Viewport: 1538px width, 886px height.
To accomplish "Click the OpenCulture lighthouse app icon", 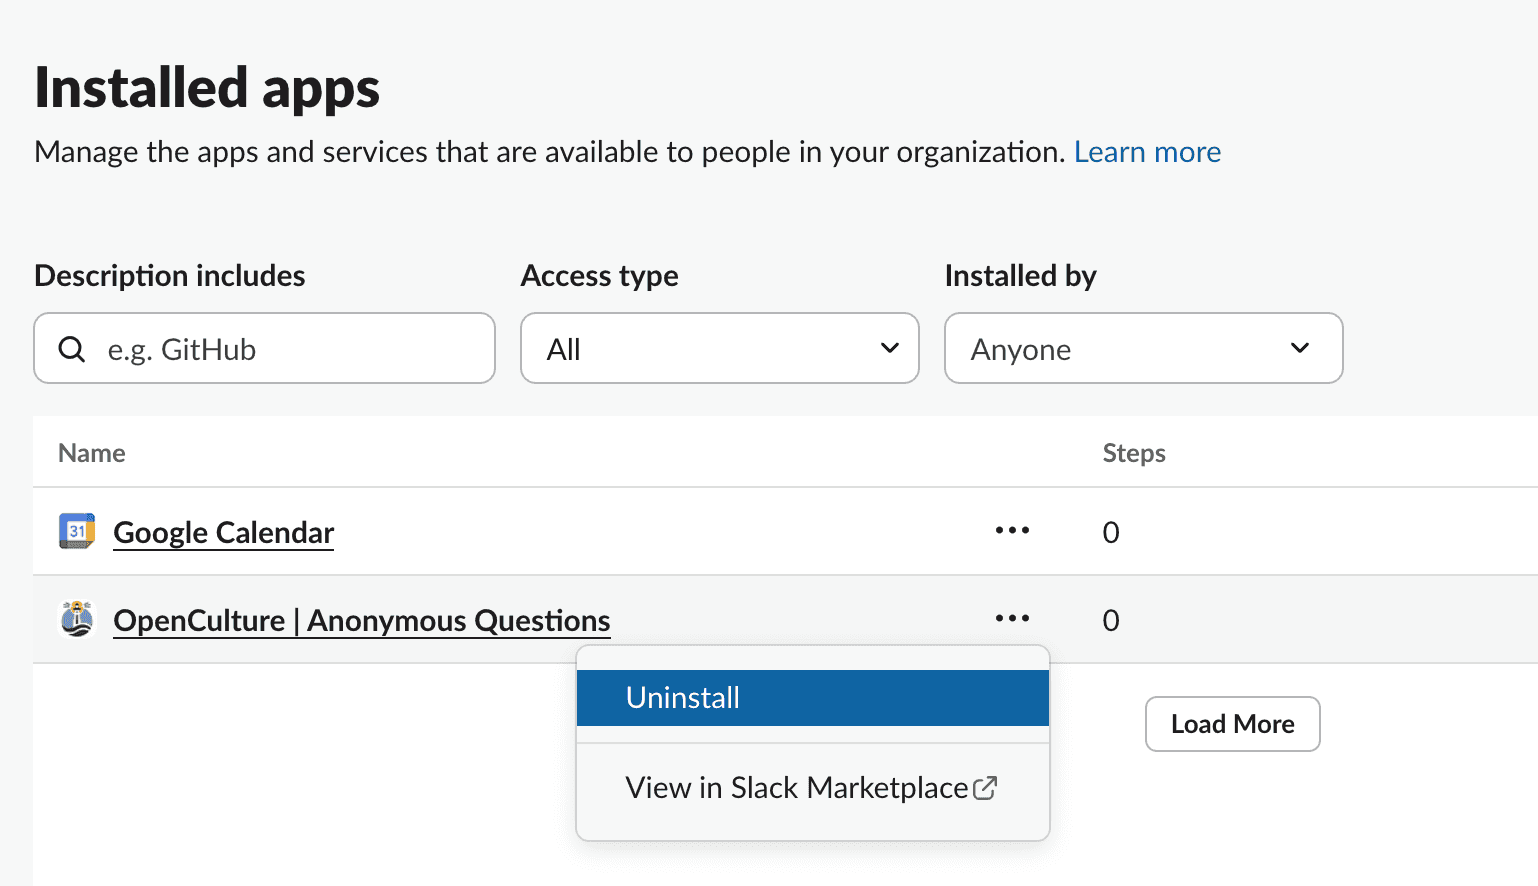I will coord(76,619).
